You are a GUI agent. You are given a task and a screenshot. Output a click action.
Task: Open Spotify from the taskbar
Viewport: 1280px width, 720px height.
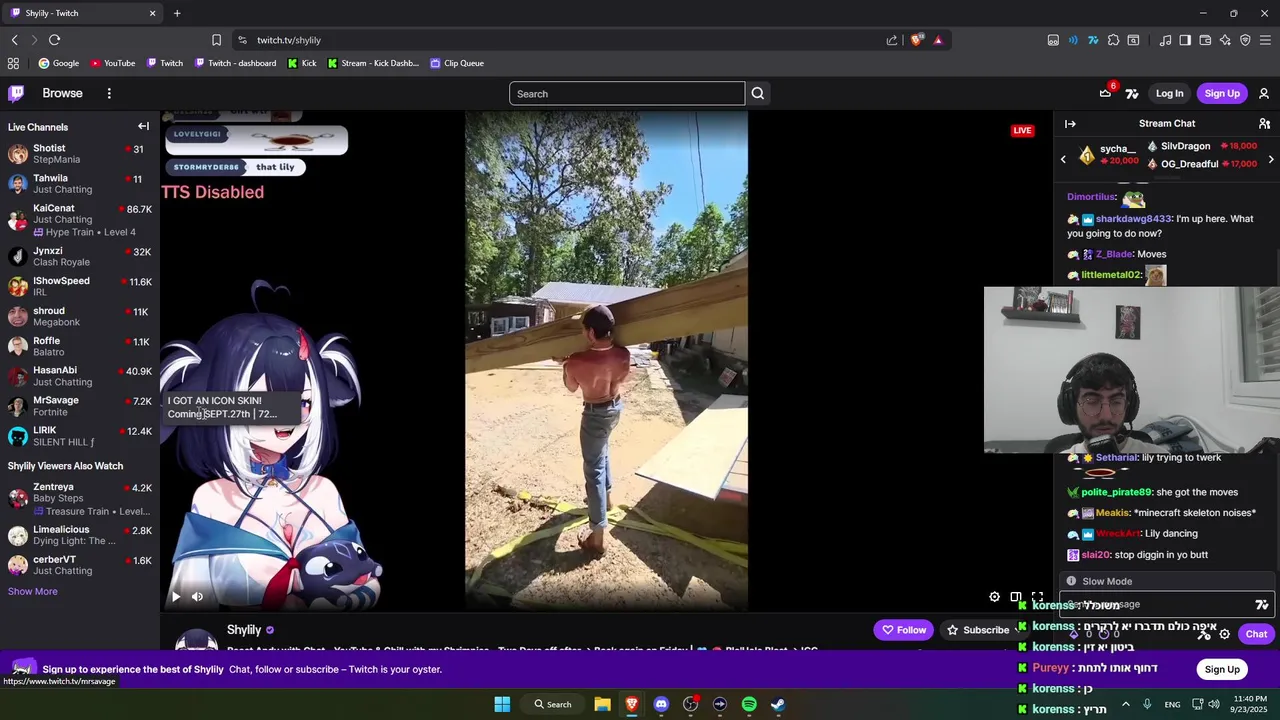pos(749,704)
